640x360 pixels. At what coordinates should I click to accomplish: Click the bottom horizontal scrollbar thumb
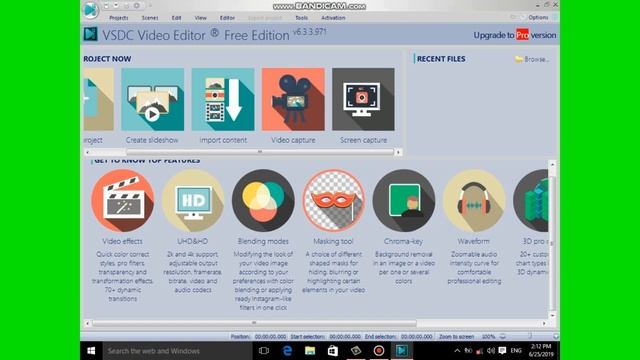[254, 323]
